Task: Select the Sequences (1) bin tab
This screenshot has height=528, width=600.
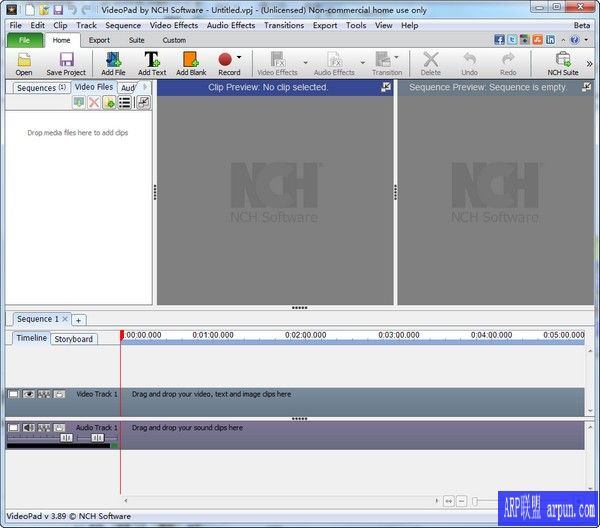Action: pos(41,88)
